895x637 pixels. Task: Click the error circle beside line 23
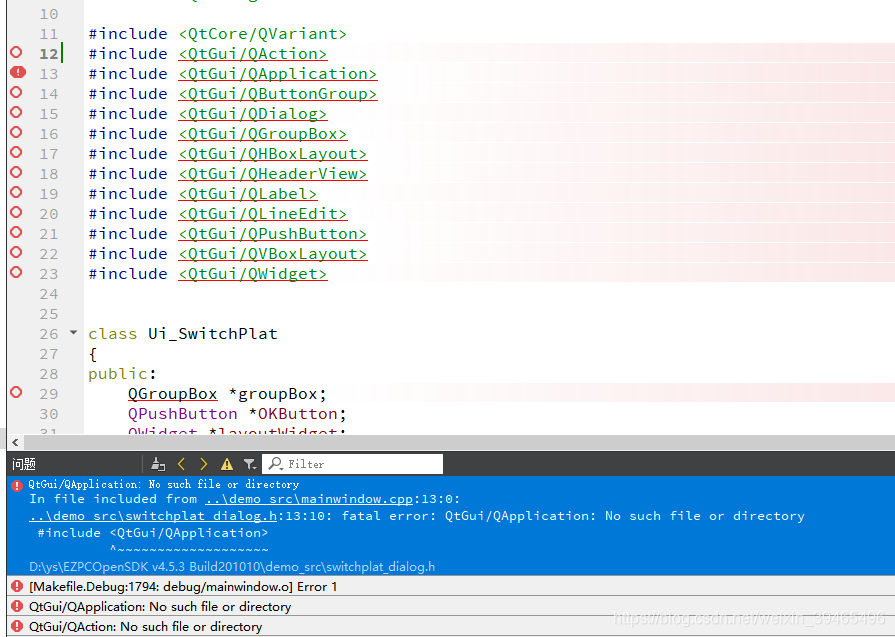(17, 272)
